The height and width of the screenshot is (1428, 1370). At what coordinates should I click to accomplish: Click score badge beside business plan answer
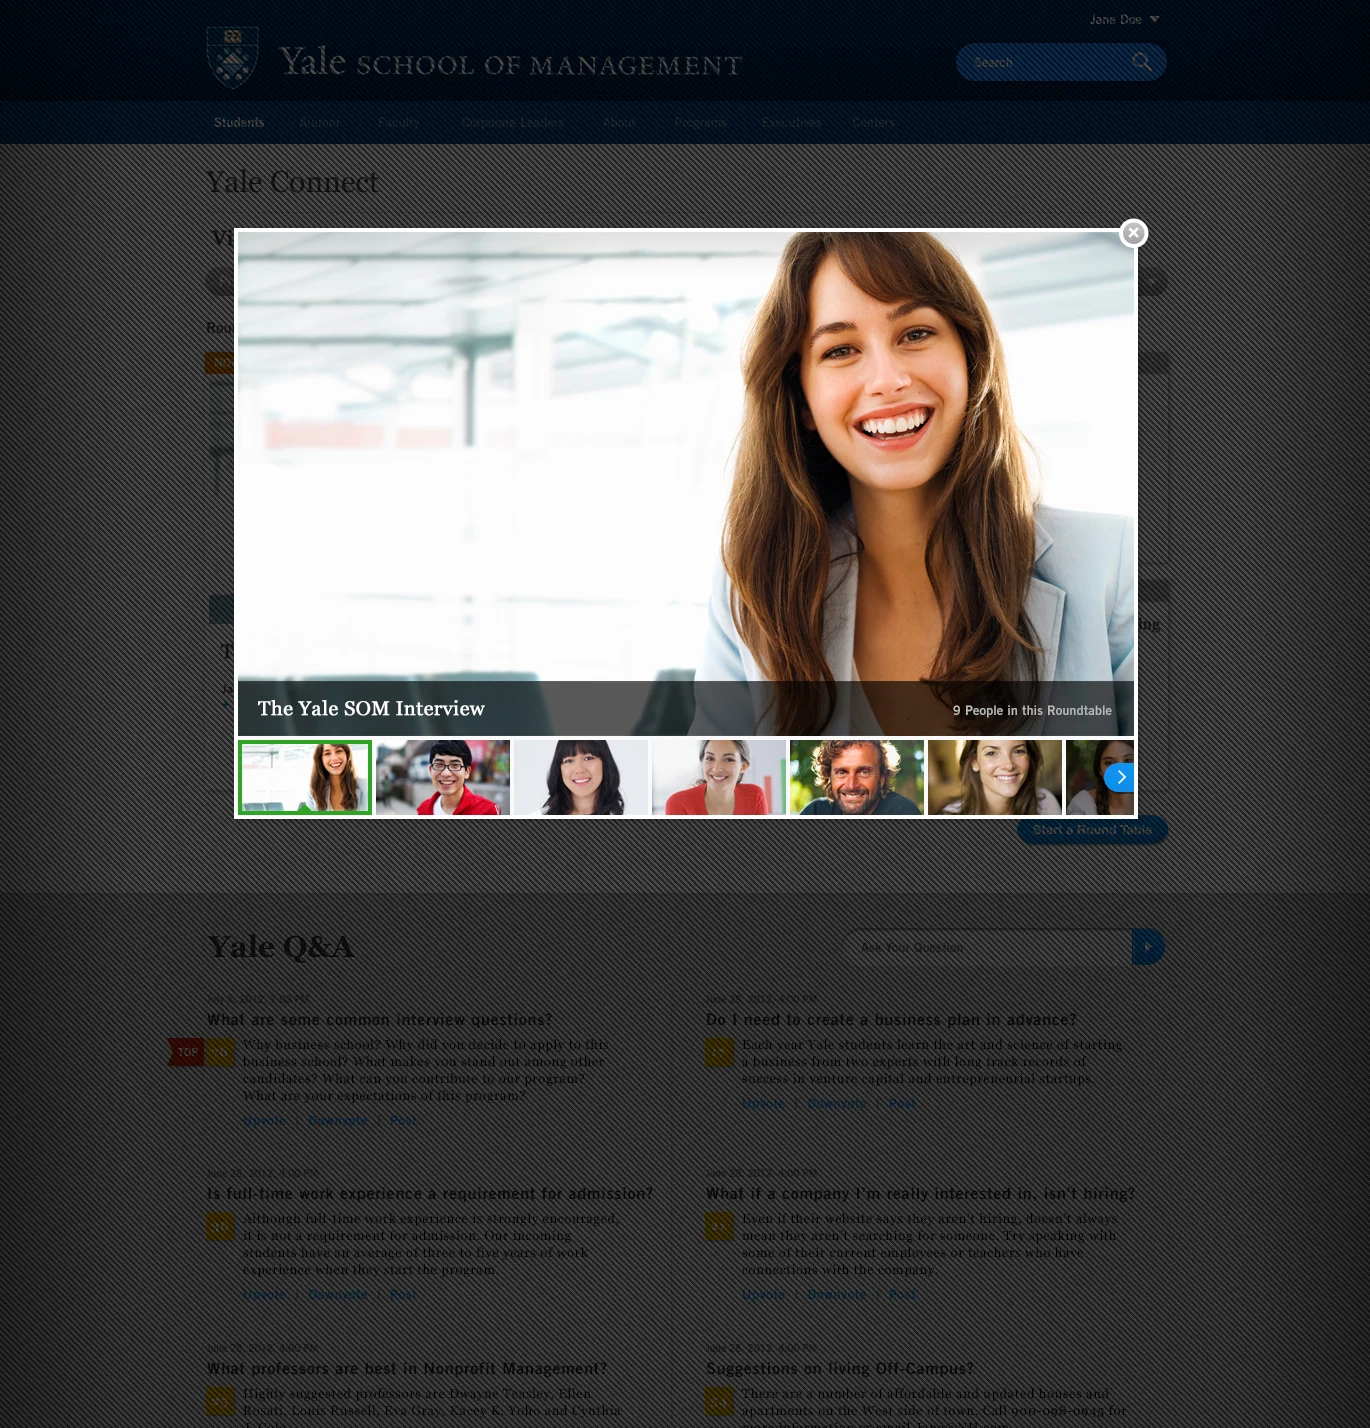click(x=720, y=1052)
